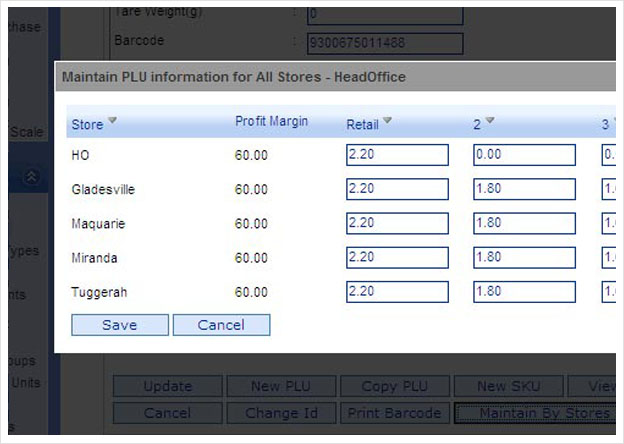Screen dimensions: 624x444
Task: Sort by the Store column arrow
Action: (112, 120)
